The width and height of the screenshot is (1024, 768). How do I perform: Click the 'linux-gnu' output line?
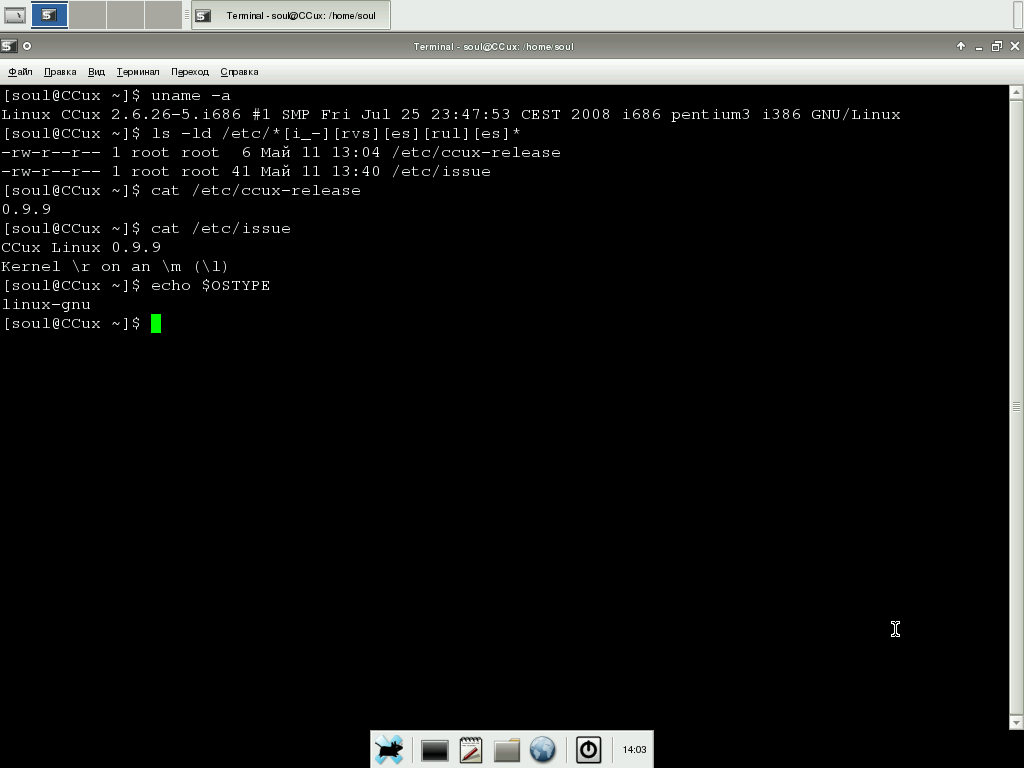coord(46,304)
